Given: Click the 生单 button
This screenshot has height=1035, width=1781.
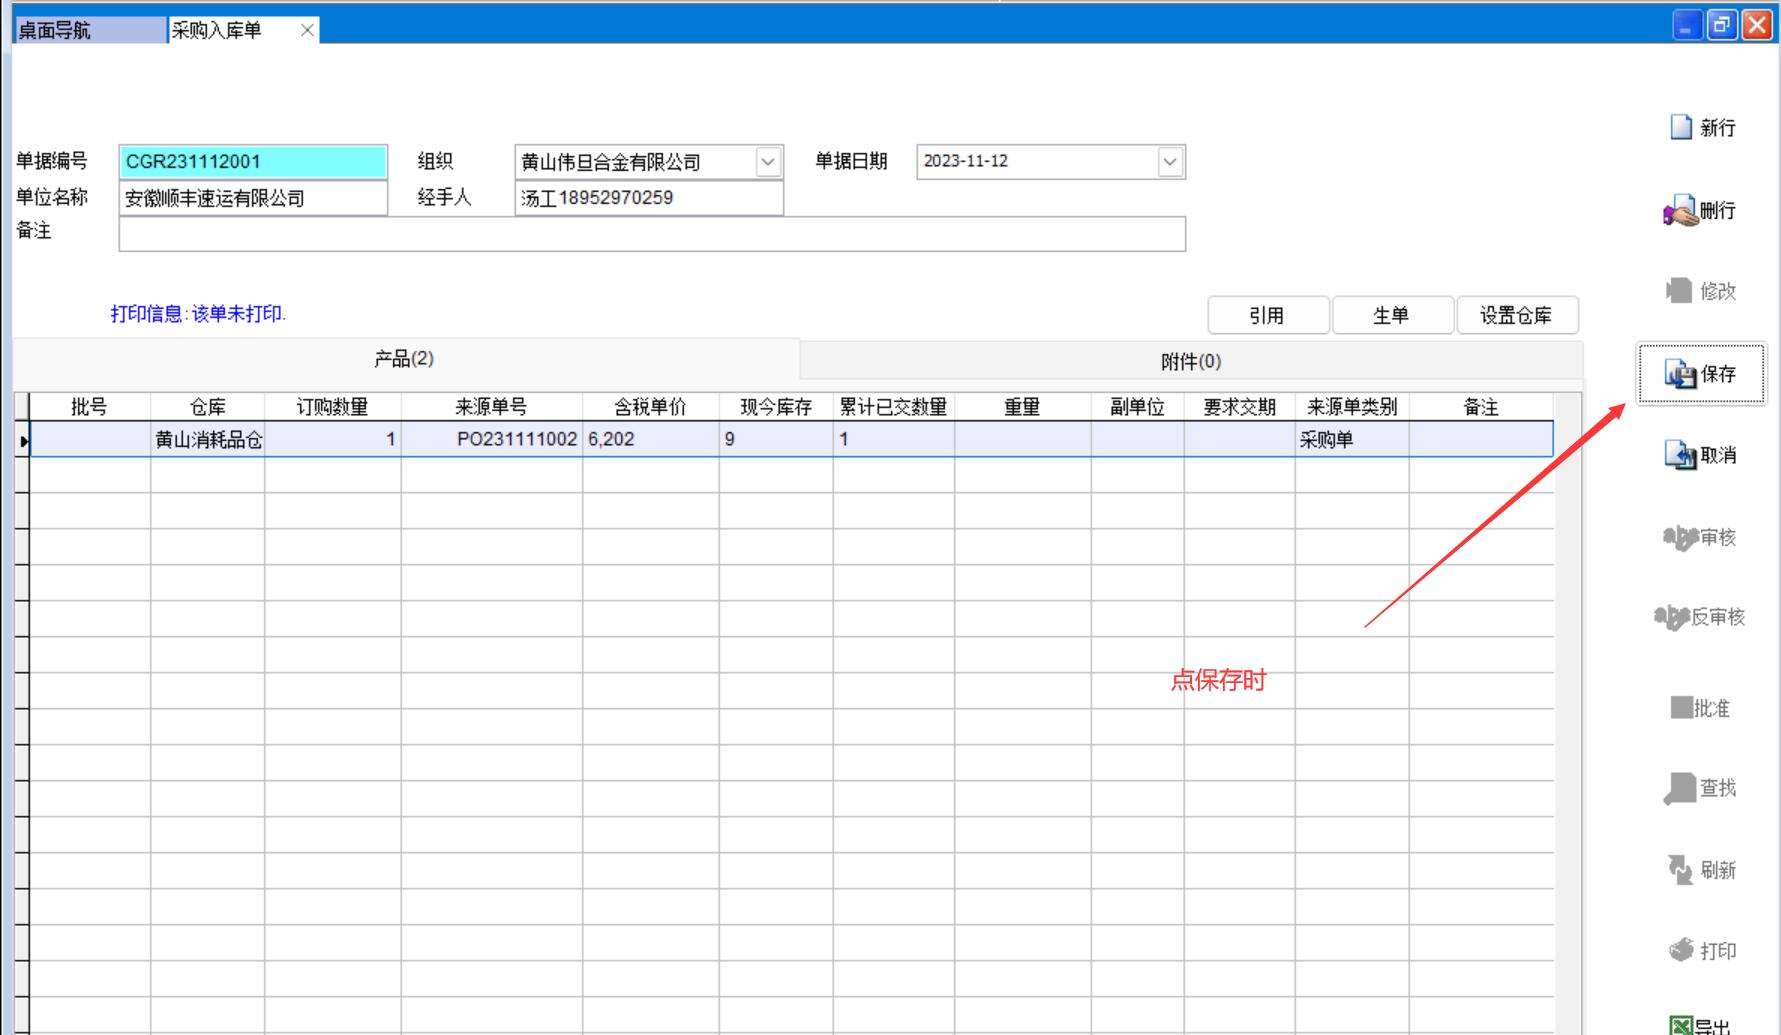Looking at the screenshot, I should 1391,316.
